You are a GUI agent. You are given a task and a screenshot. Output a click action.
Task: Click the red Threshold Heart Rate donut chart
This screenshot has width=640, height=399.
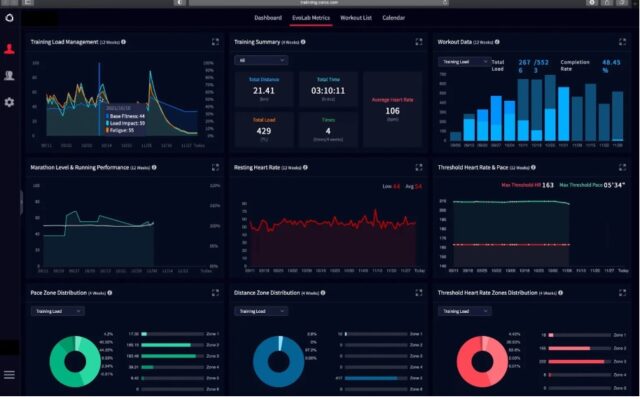click(482, 361)
